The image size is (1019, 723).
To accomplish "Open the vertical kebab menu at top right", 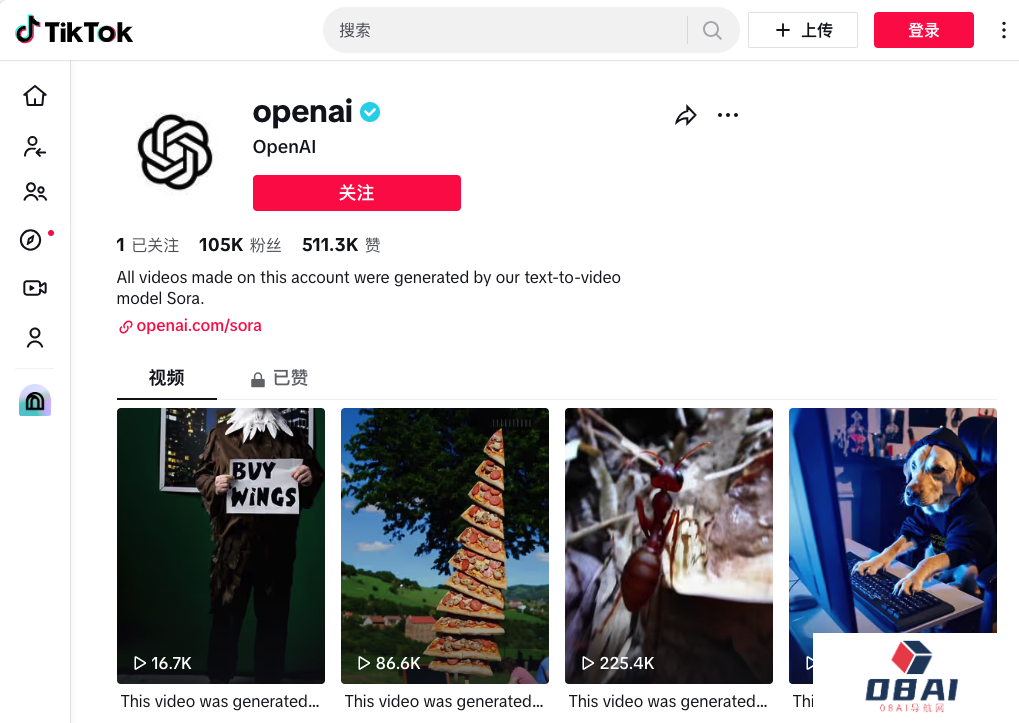I will coord(1003,30).
